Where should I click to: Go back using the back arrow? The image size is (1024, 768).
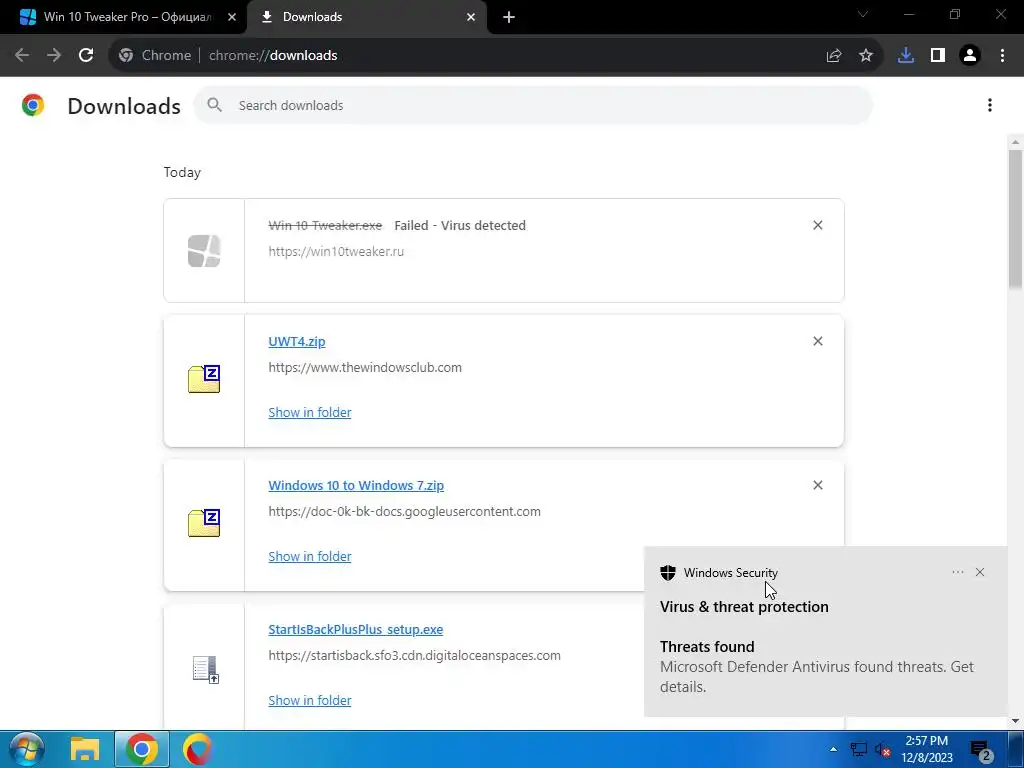(22, 55)
